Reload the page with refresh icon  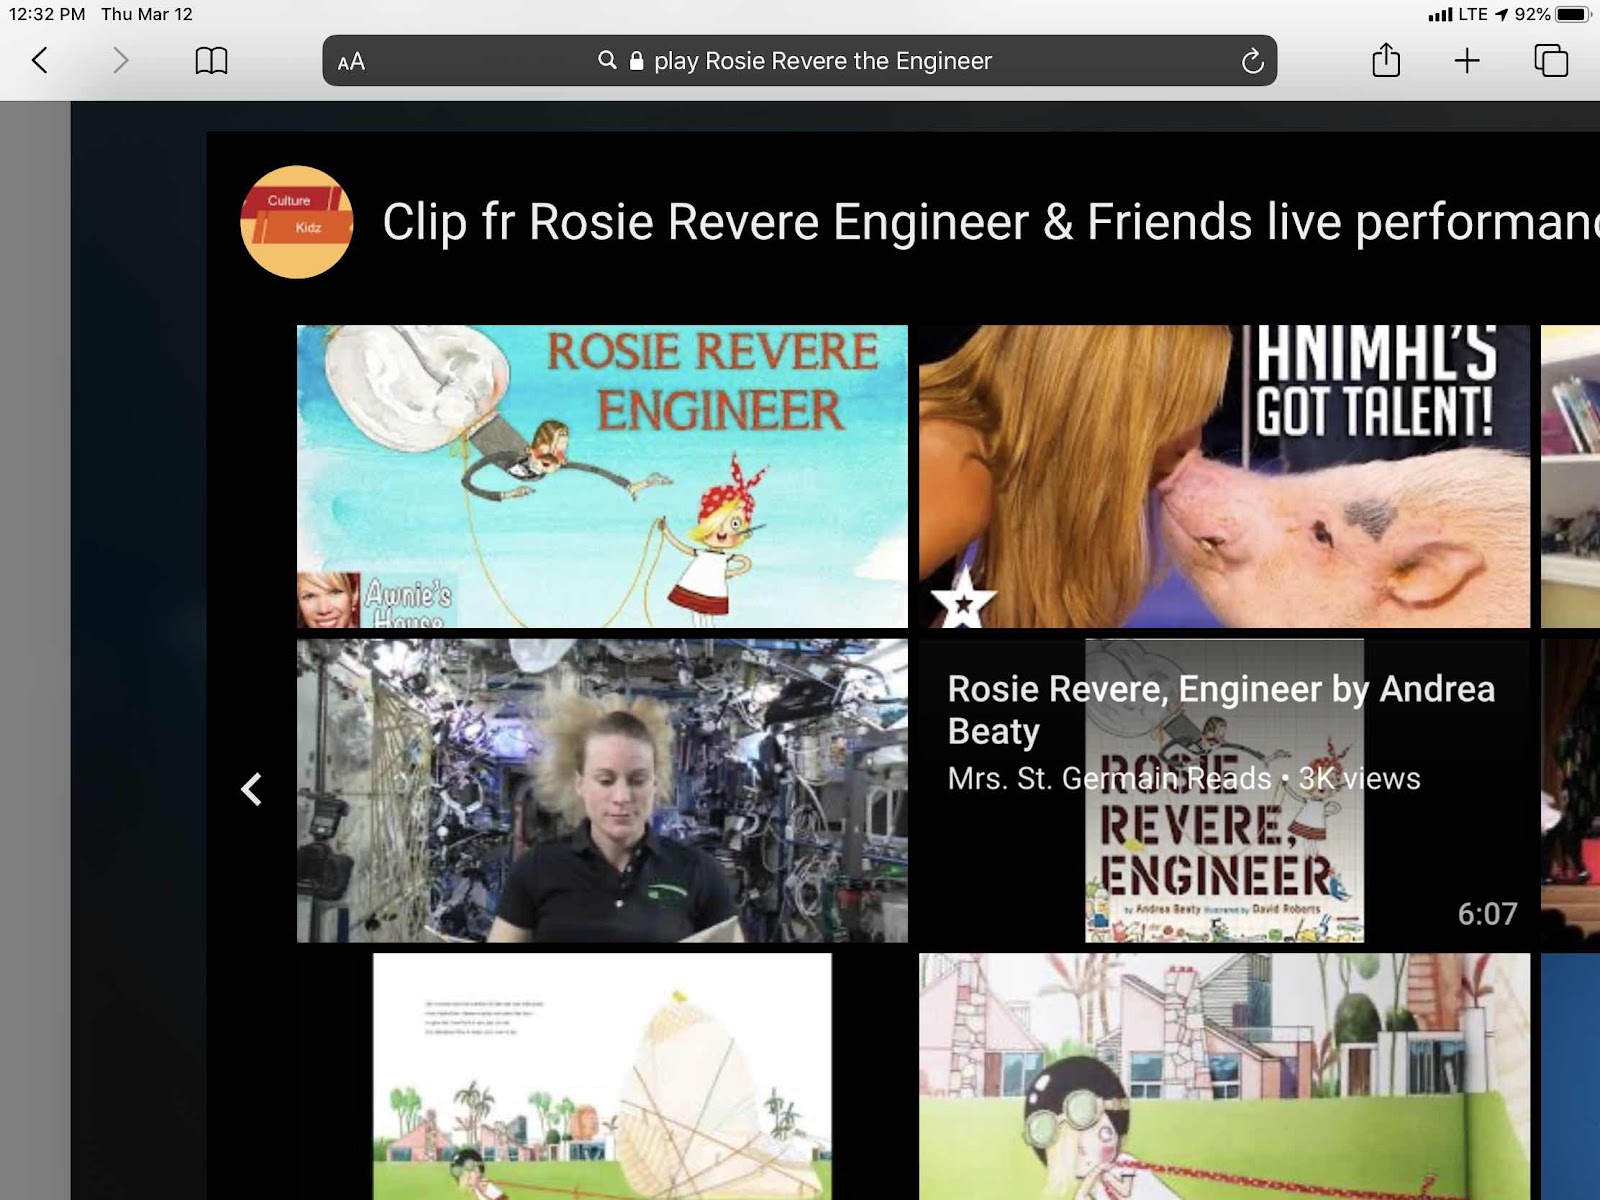point(1252,62)
